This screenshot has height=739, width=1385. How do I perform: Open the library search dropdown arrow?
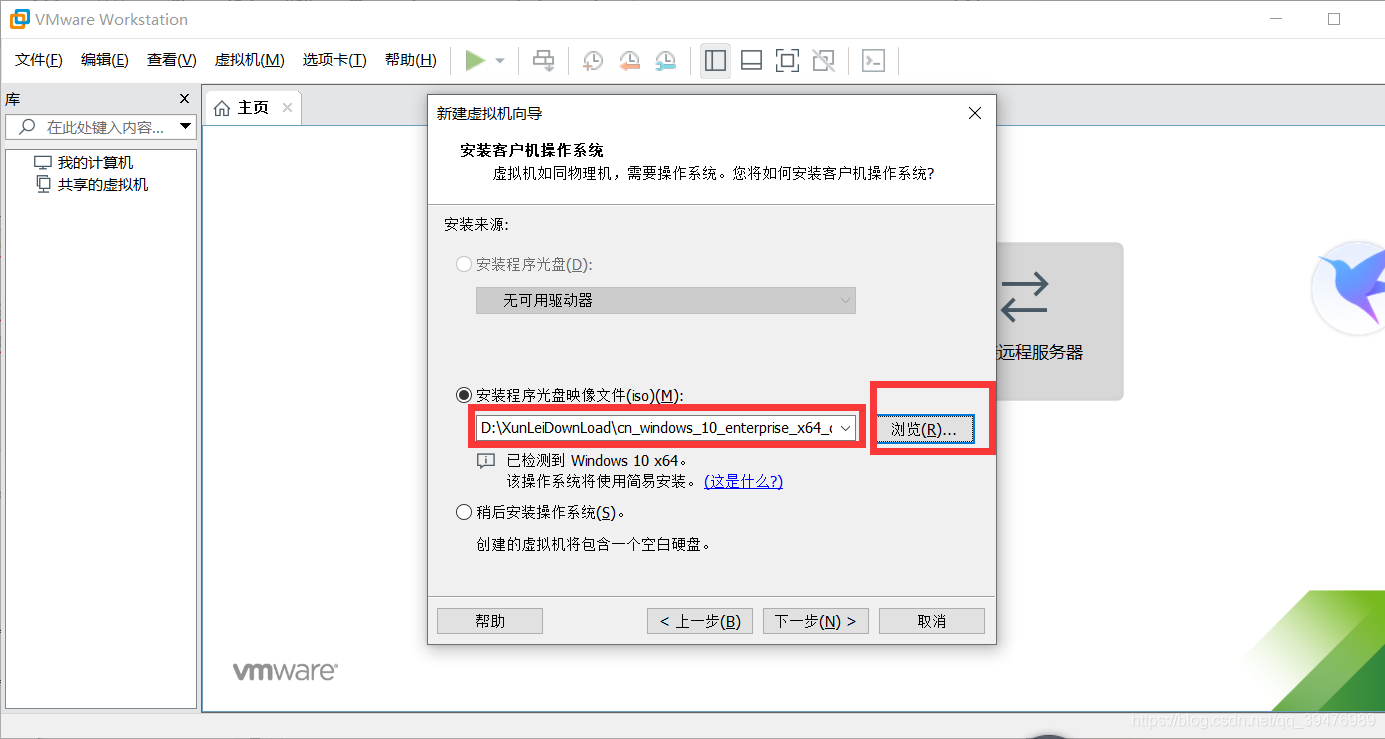pos(185,127)
